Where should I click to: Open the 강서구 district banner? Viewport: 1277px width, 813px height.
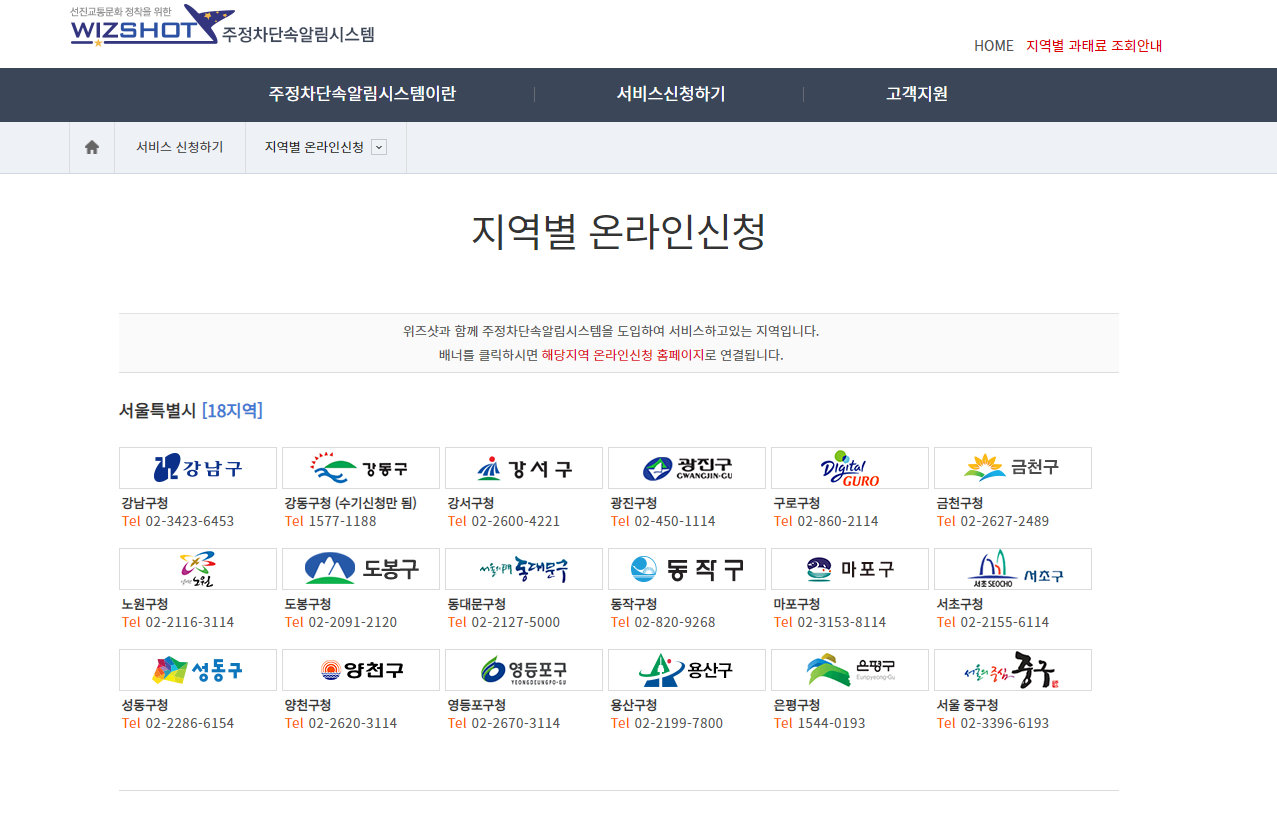[524, 468]
